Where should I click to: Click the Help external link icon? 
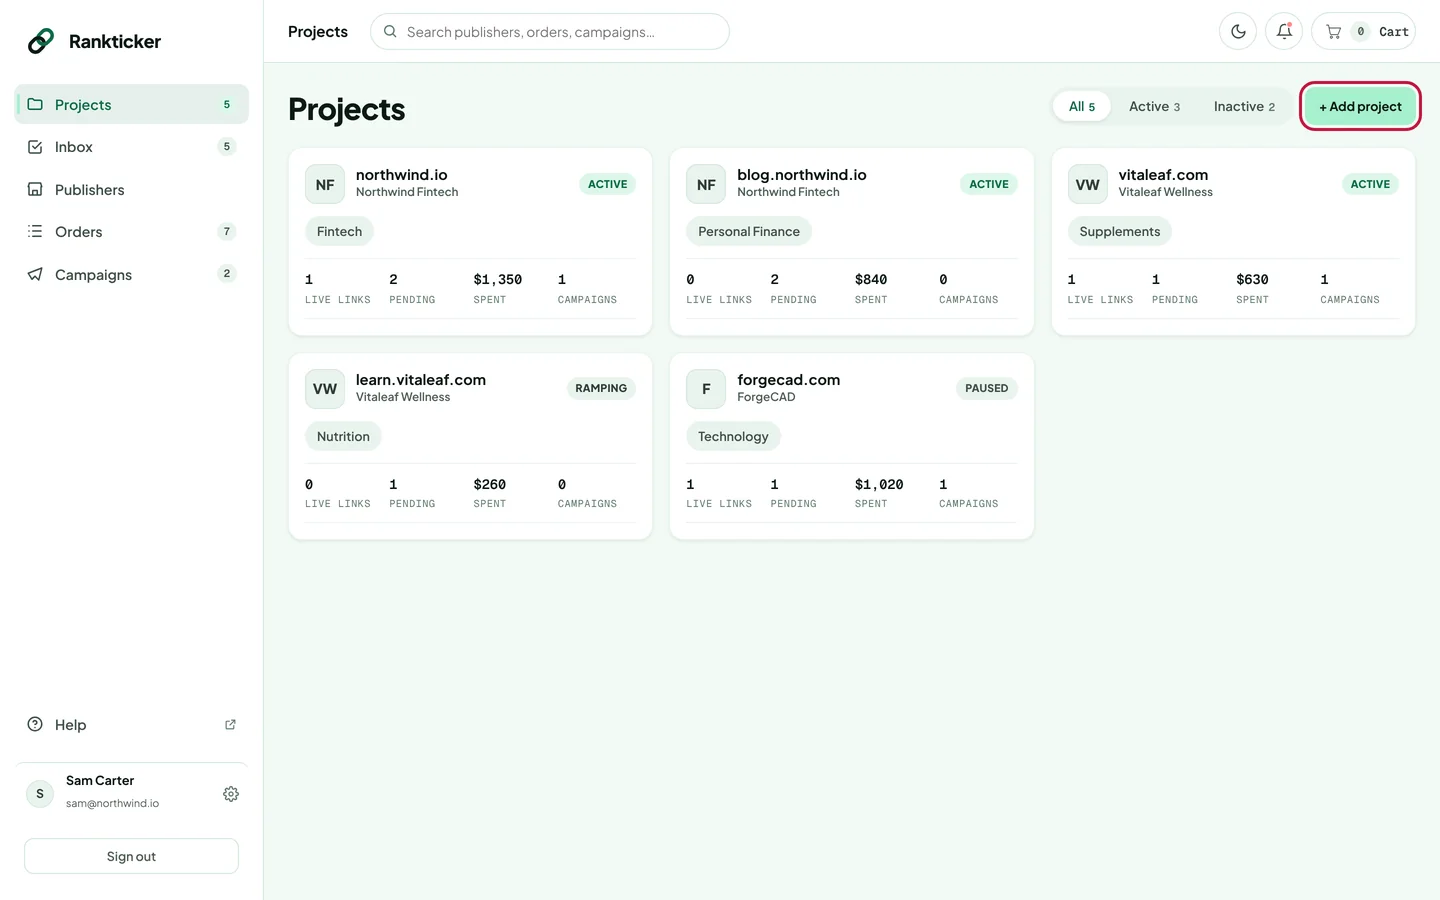pos(230,724)
